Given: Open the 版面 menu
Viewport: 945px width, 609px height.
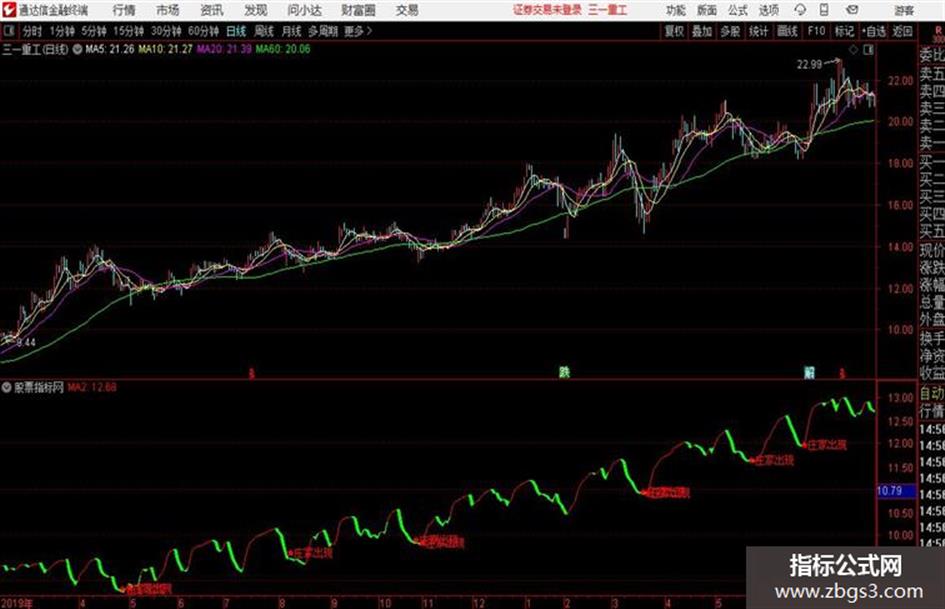Looking at the screenshot, I should click(x=706, y=10).
